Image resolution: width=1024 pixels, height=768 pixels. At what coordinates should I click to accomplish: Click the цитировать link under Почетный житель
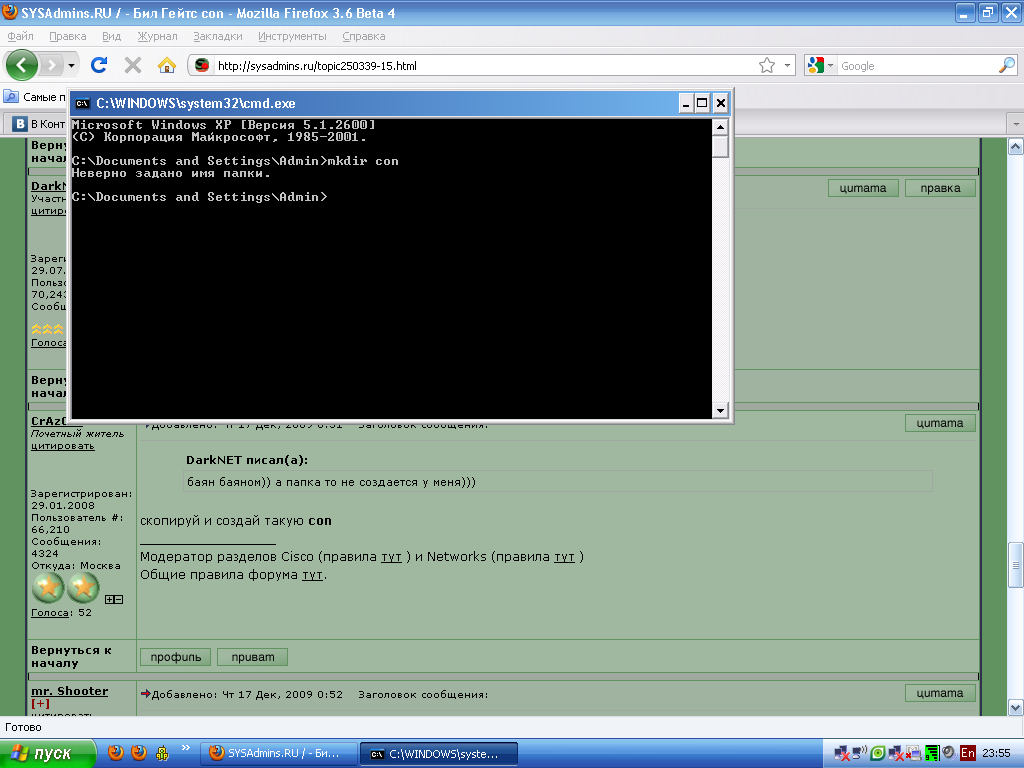click(63, 445)
